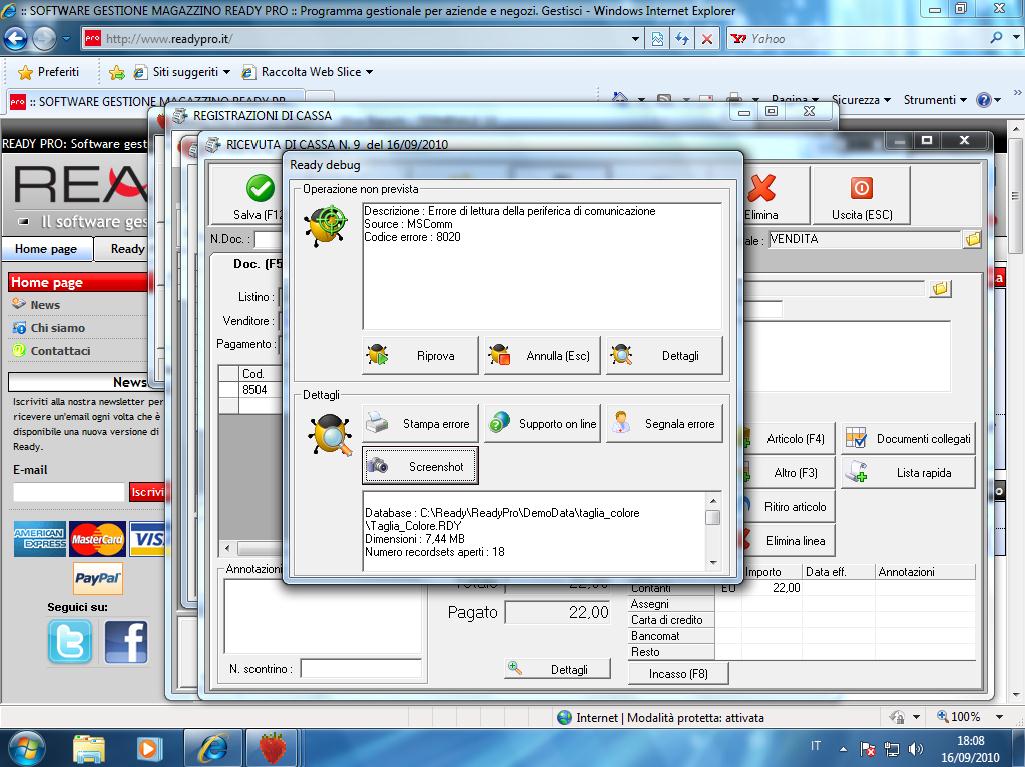Take a Screenshot via the camera button

point(420,466)
